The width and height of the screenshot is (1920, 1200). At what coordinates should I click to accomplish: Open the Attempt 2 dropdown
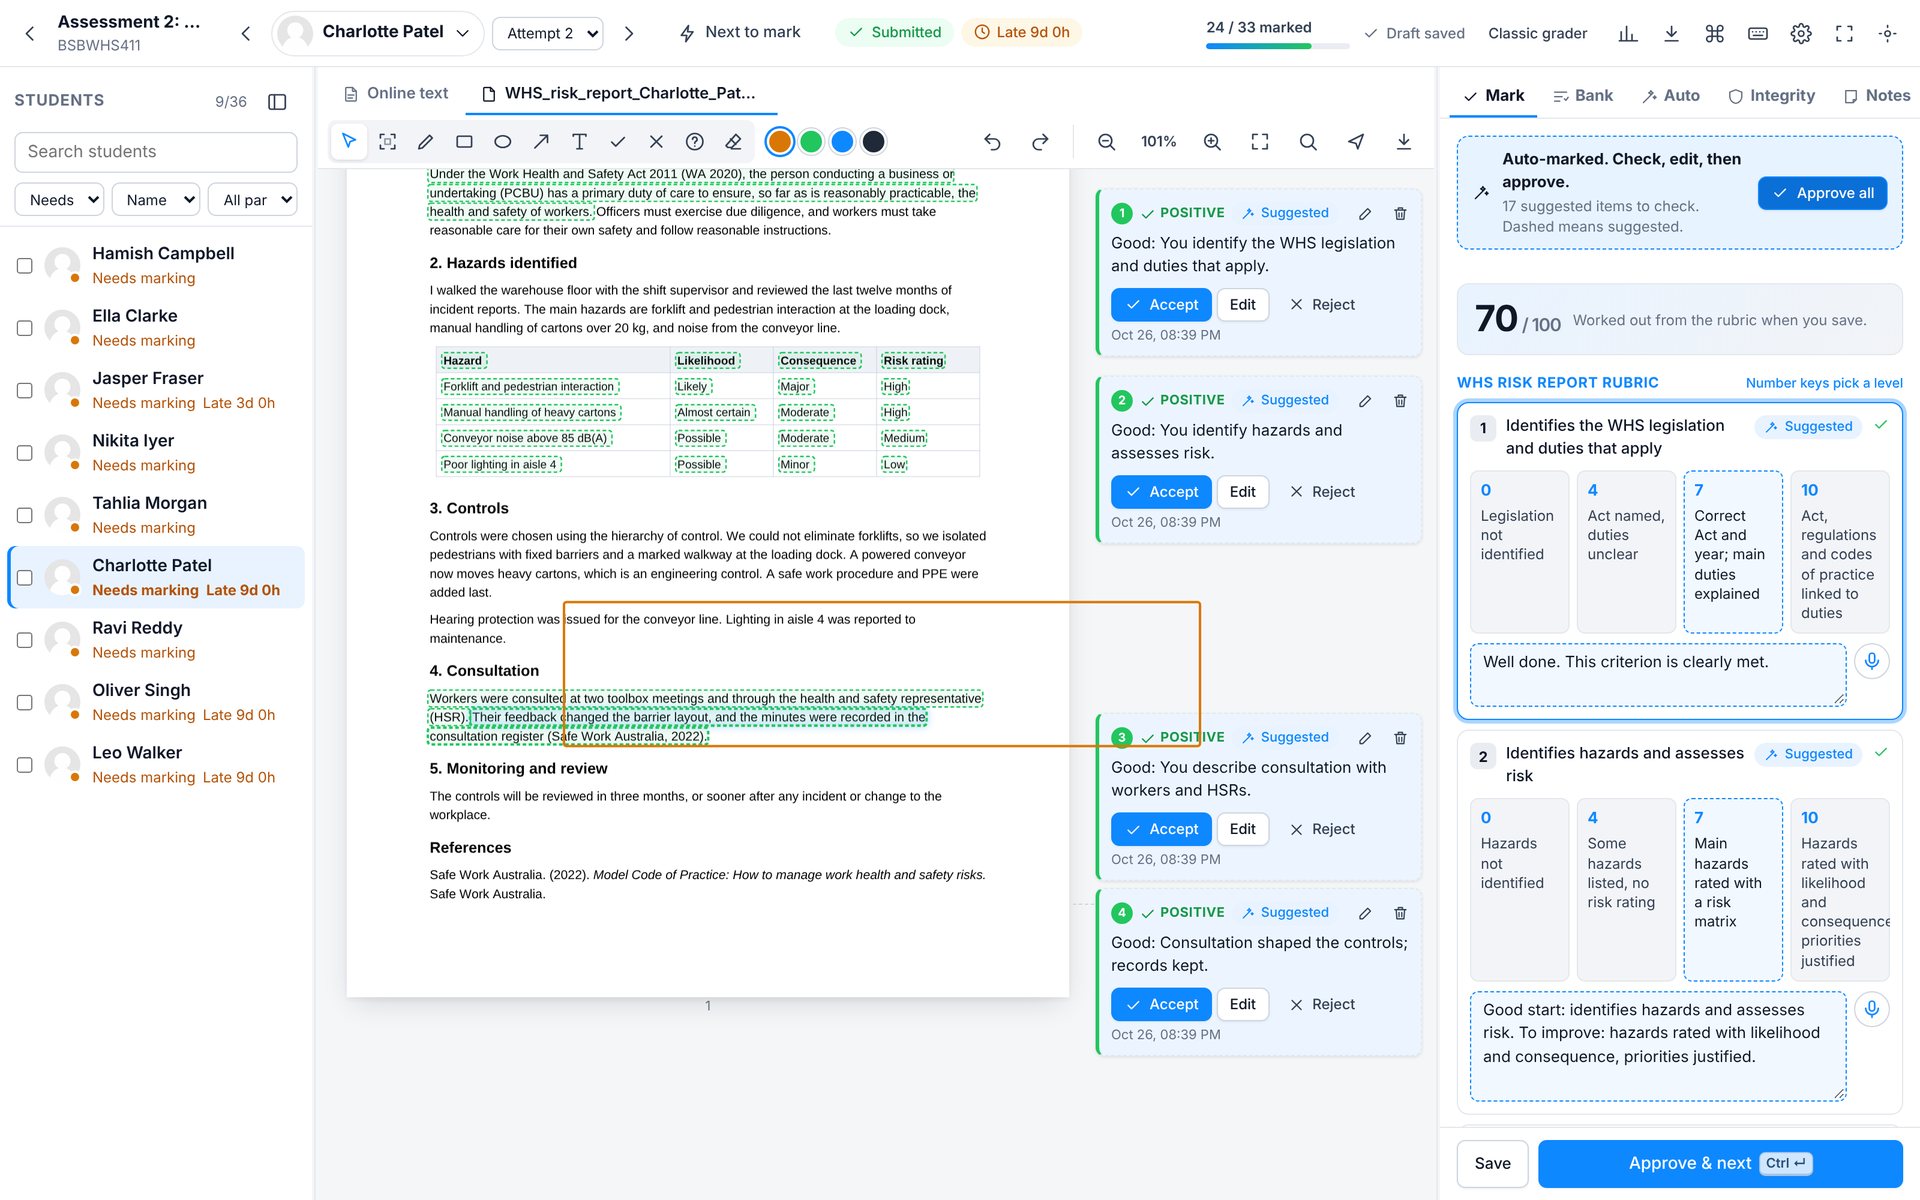point(548,33)
